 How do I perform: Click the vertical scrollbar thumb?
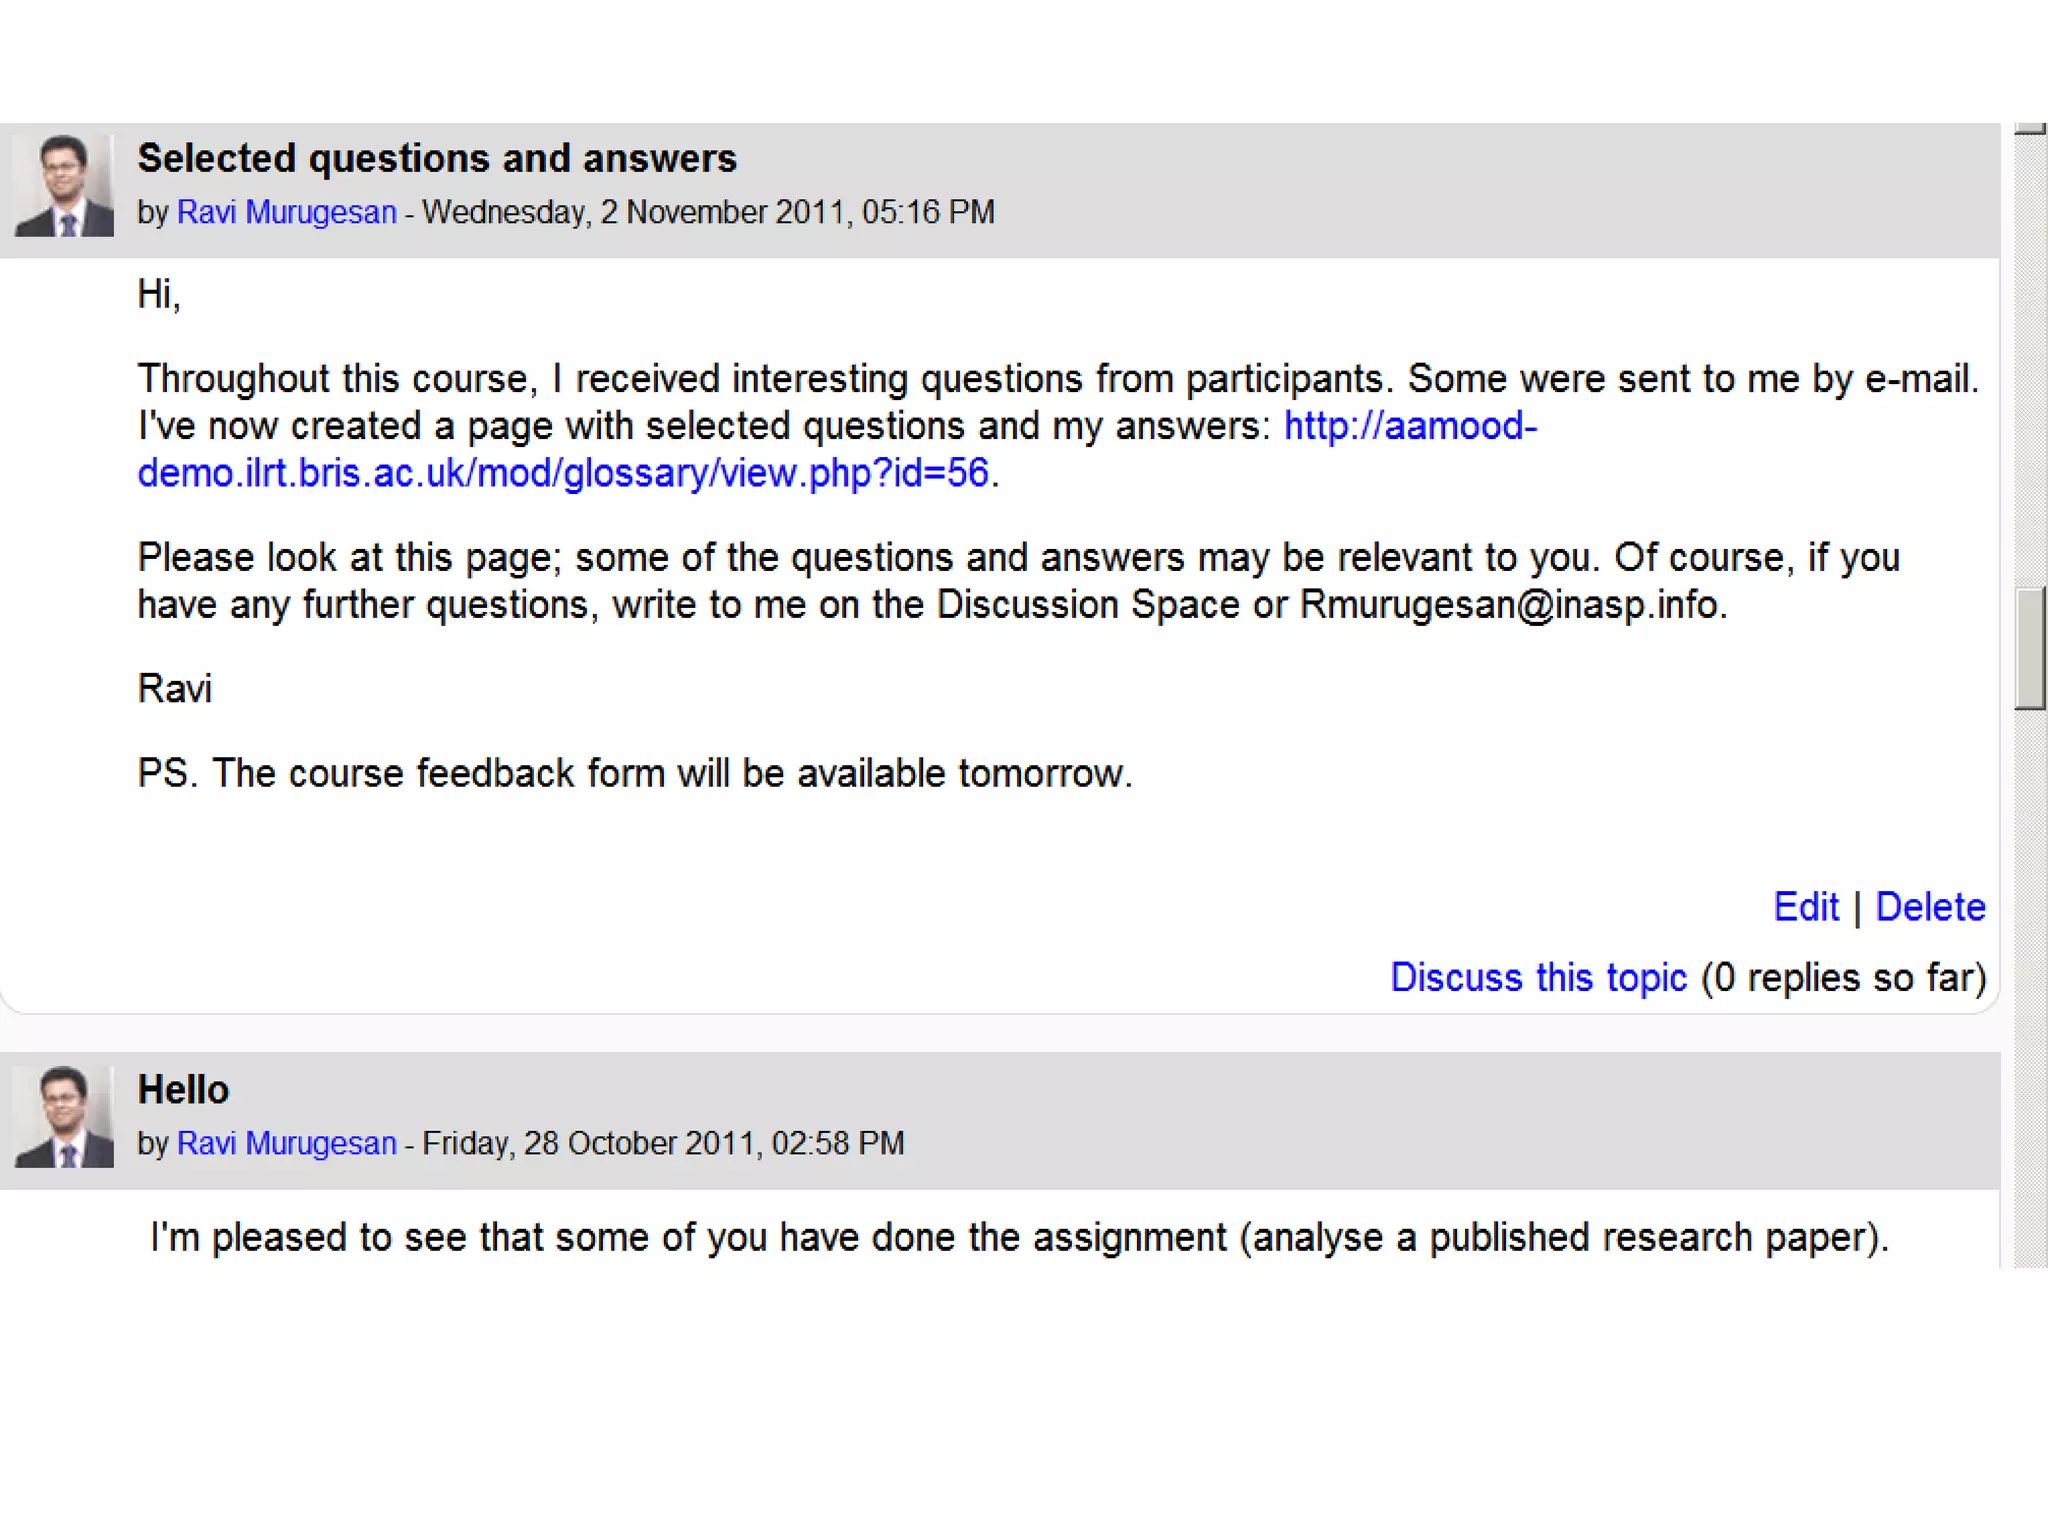click(2030, 648)
